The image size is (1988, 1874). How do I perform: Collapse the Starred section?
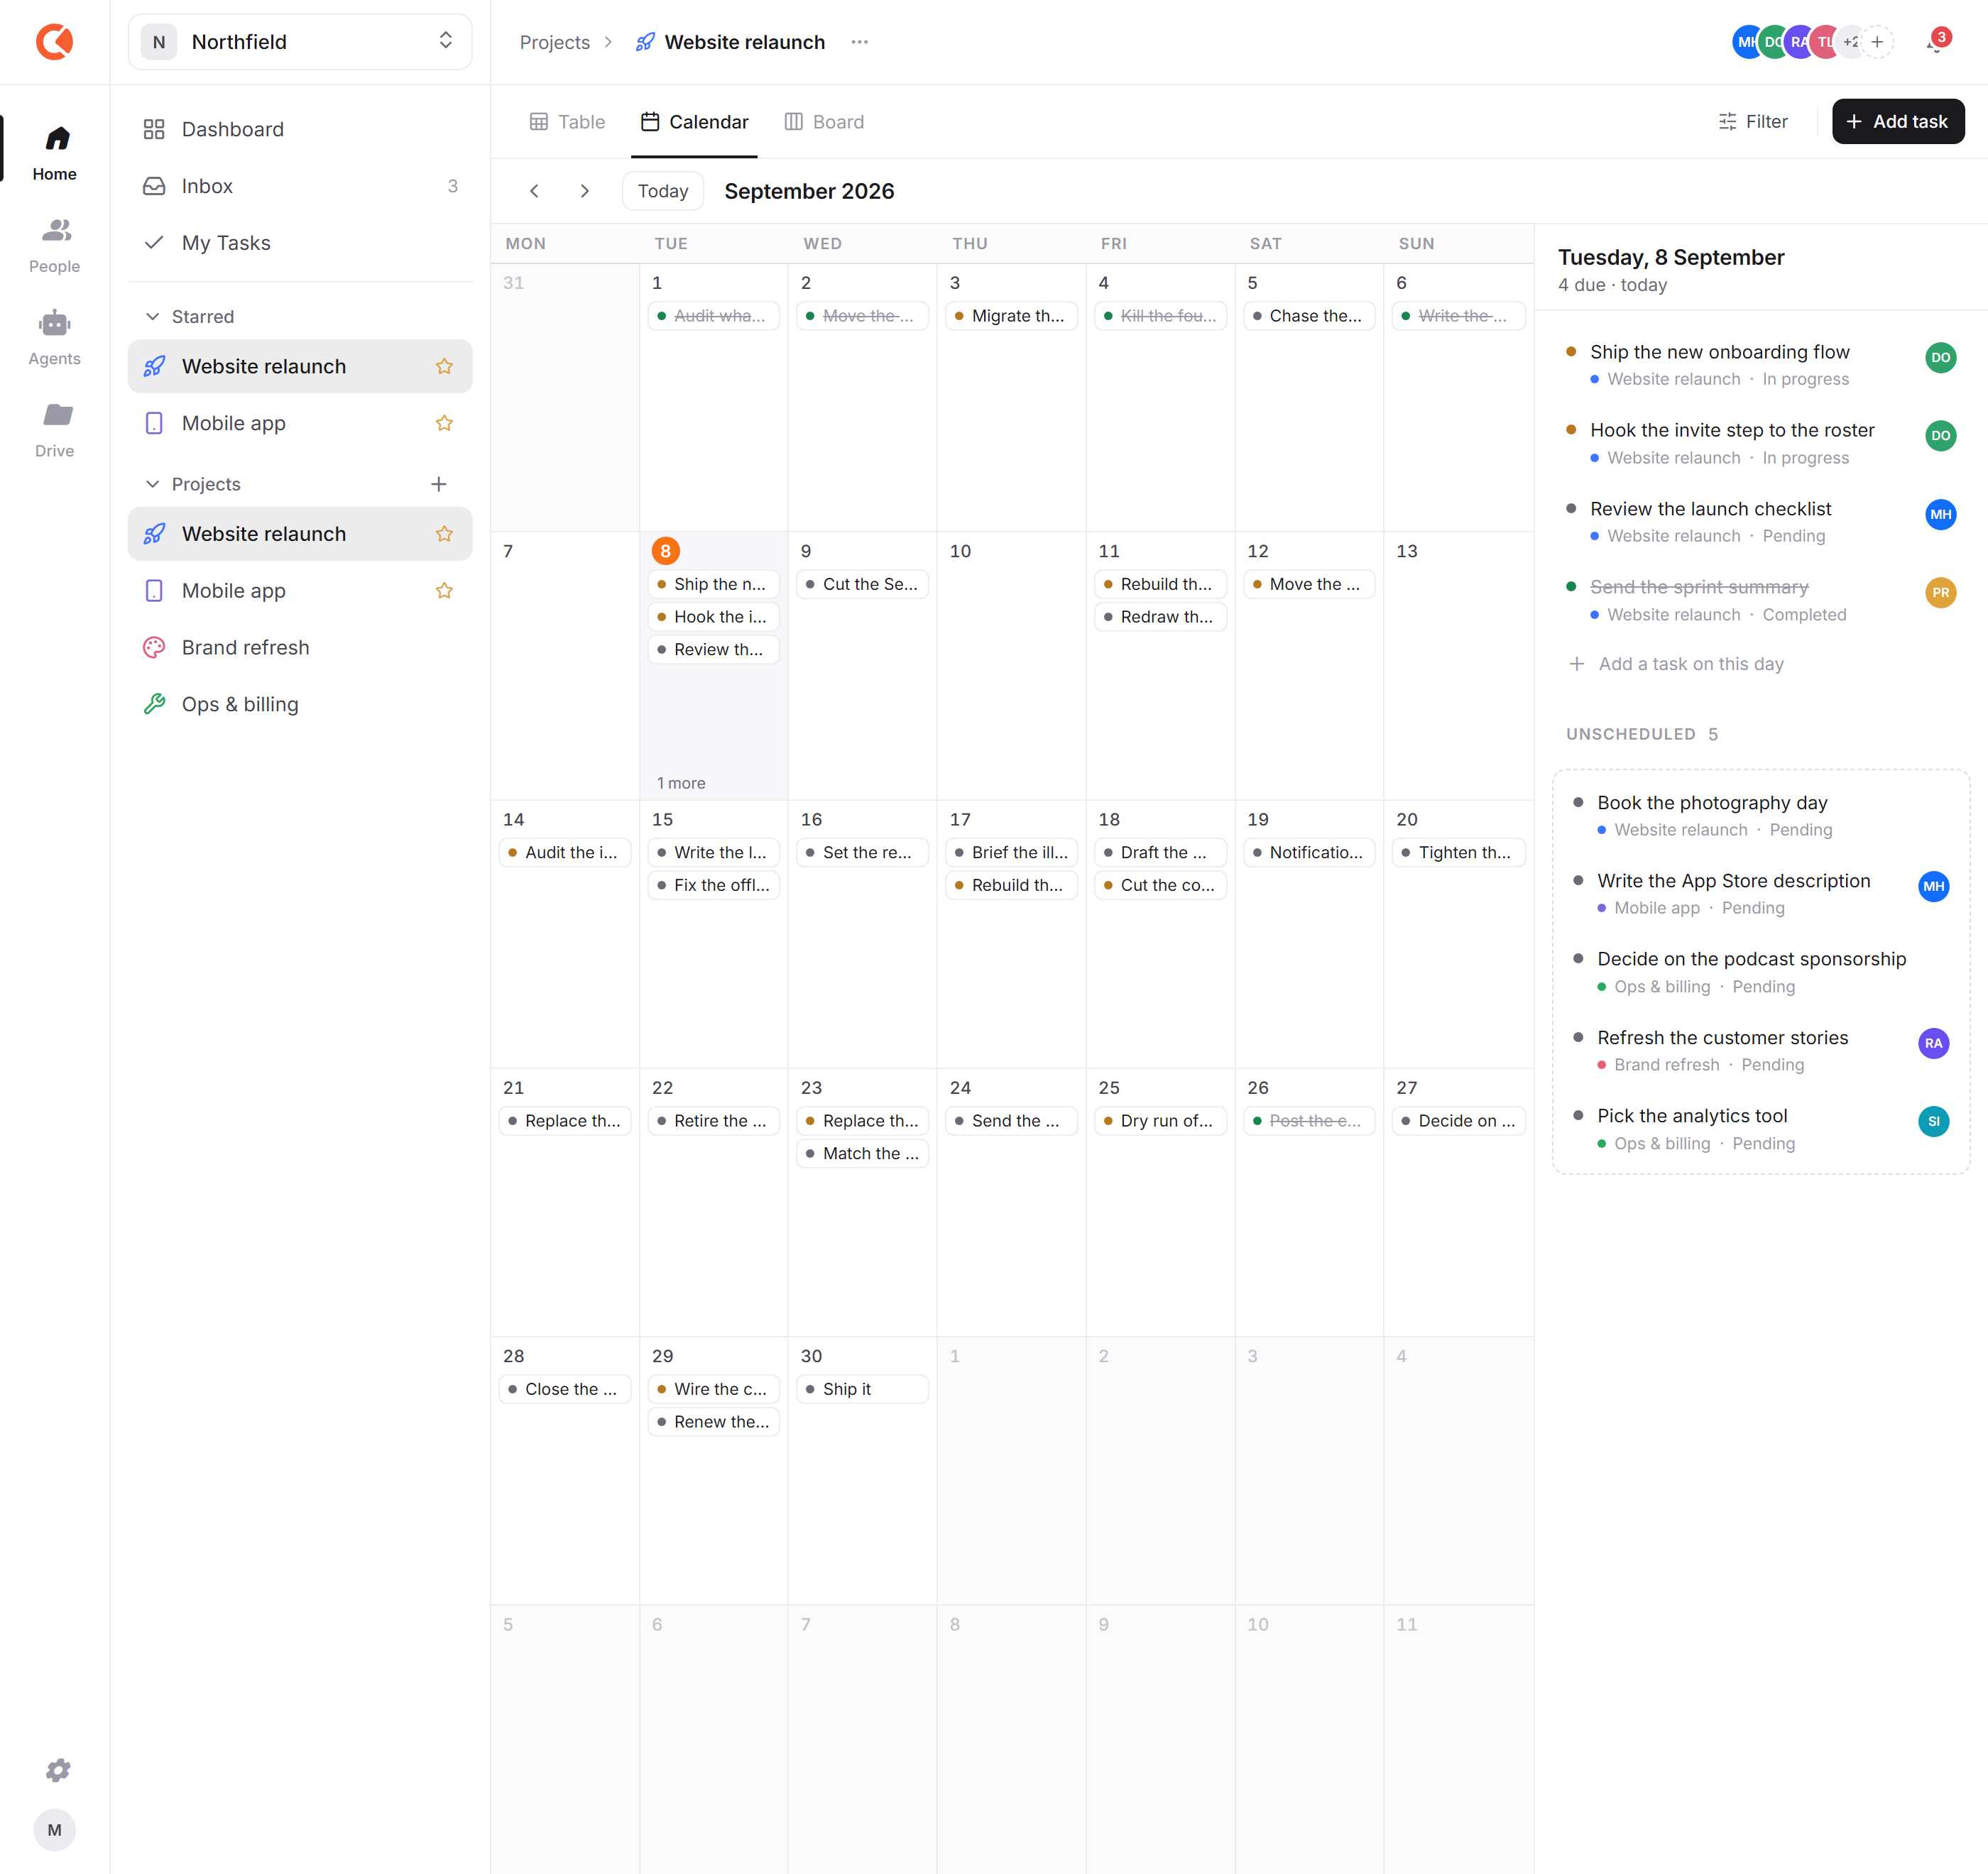point(153,317)
